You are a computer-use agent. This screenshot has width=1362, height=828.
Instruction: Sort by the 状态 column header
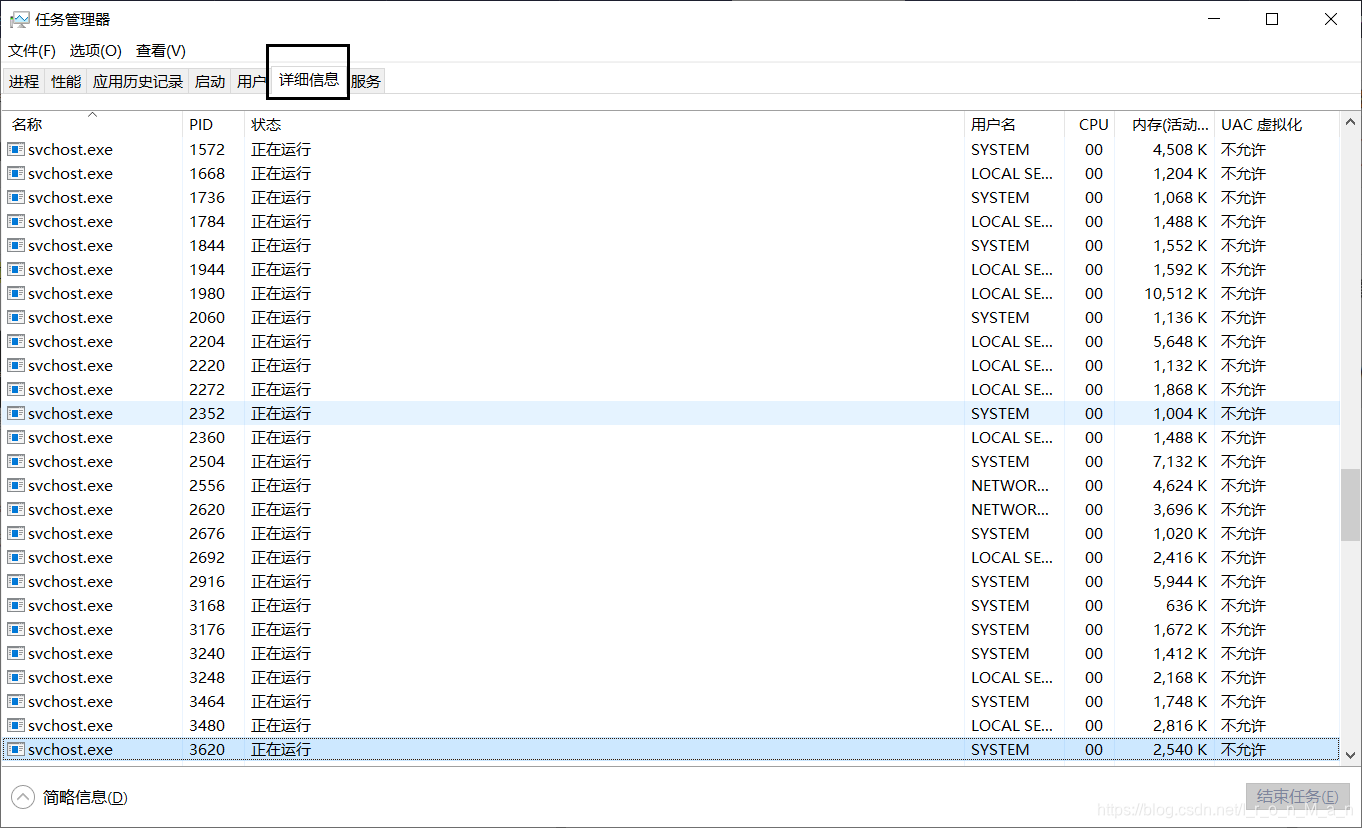[x=604, y=125]
